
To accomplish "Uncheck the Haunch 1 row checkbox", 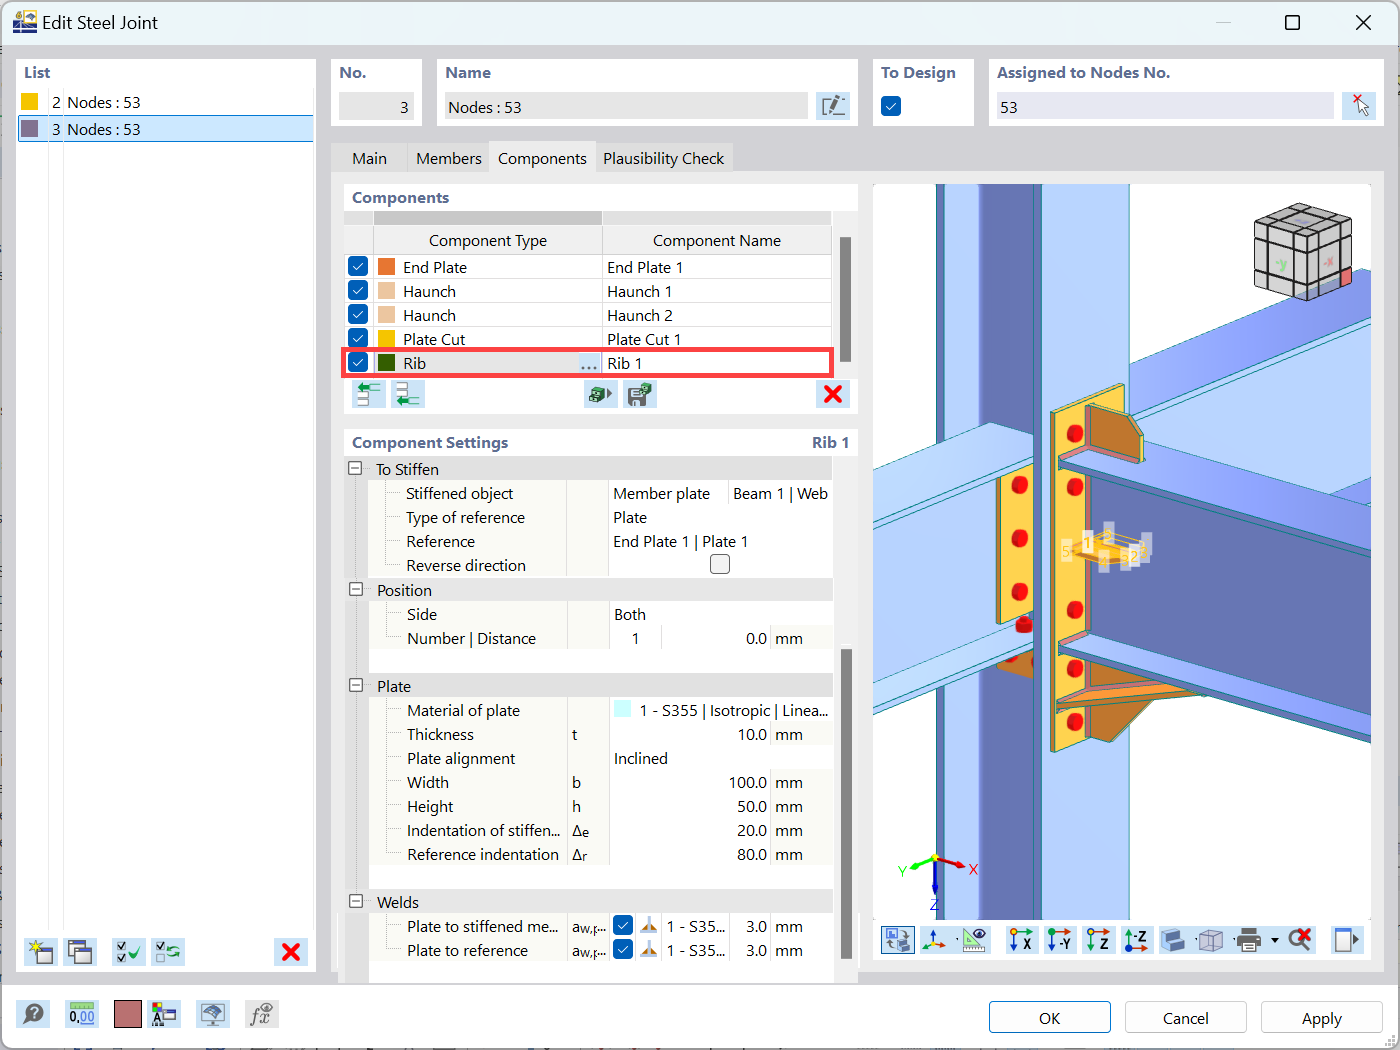I will [358, 291].
